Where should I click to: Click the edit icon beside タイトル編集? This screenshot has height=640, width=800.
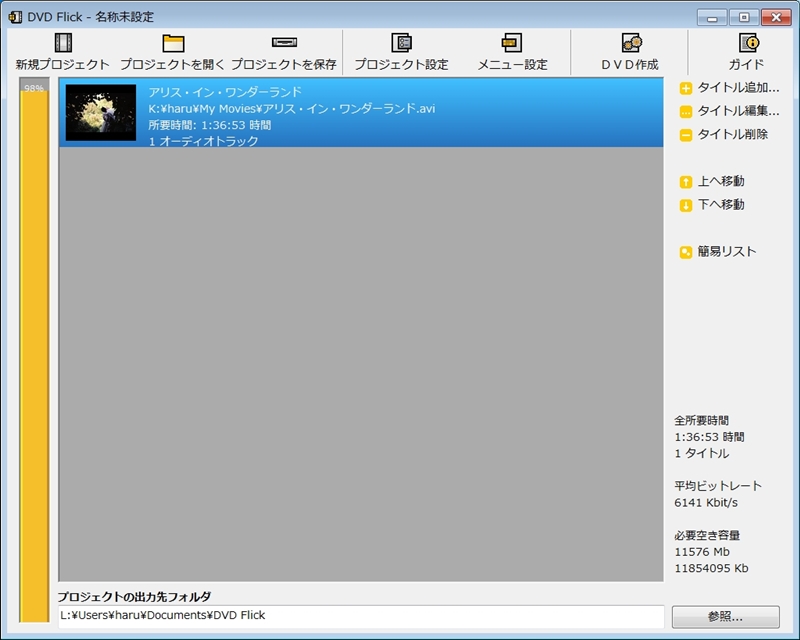click(x=686, y=112)
